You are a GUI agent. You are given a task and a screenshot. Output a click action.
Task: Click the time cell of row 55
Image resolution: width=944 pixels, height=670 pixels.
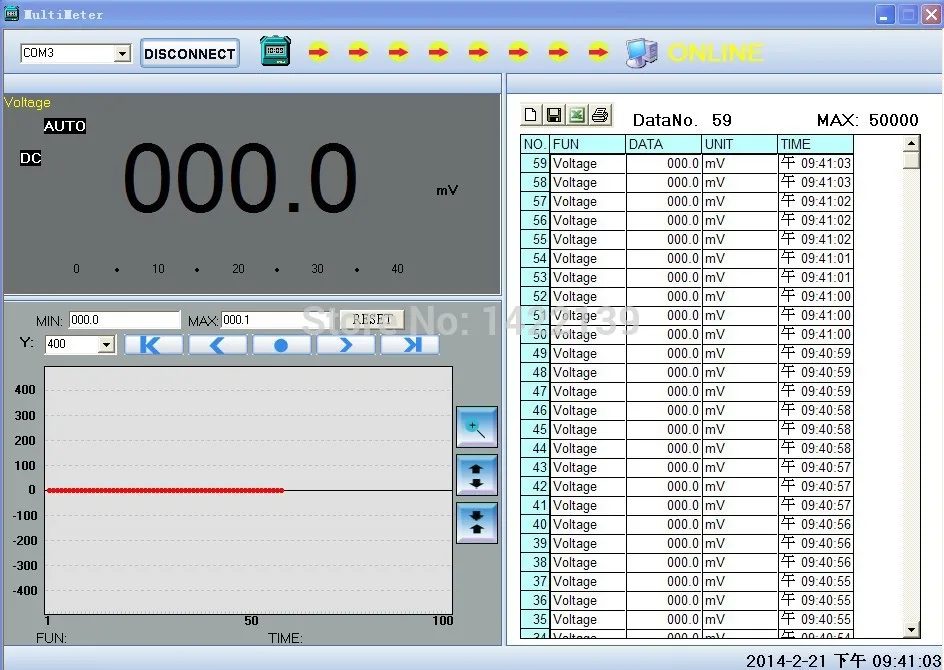[x=815, y=240]
